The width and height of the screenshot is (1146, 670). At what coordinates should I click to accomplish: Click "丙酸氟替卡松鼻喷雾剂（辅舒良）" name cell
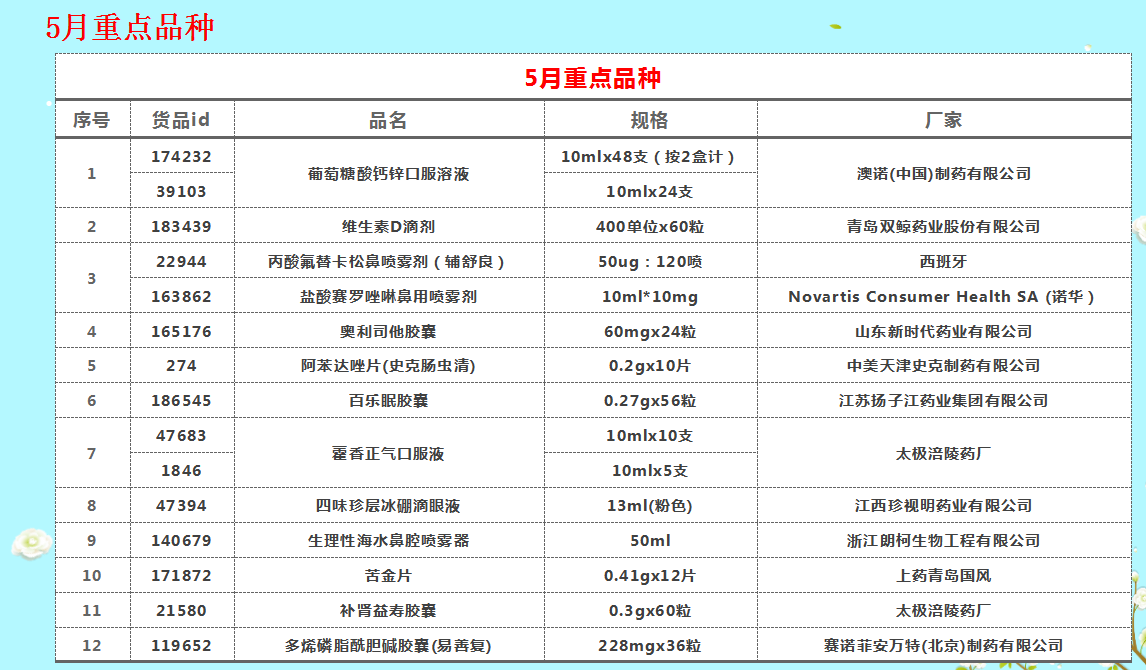pos(388,262)
